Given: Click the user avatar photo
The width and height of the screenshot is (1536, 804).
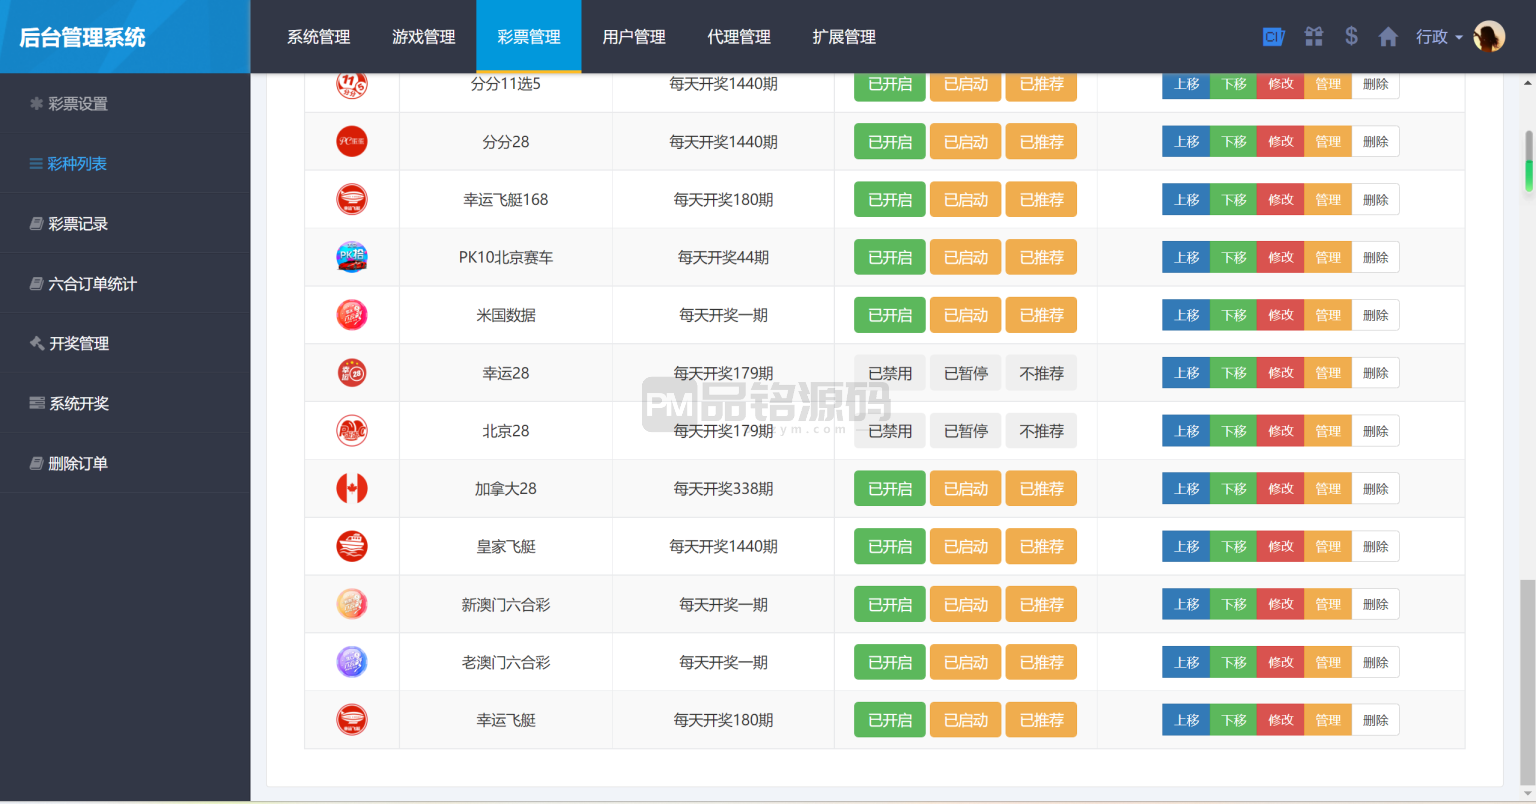Looking at the screenshot, I should (x=1489, y=37).
